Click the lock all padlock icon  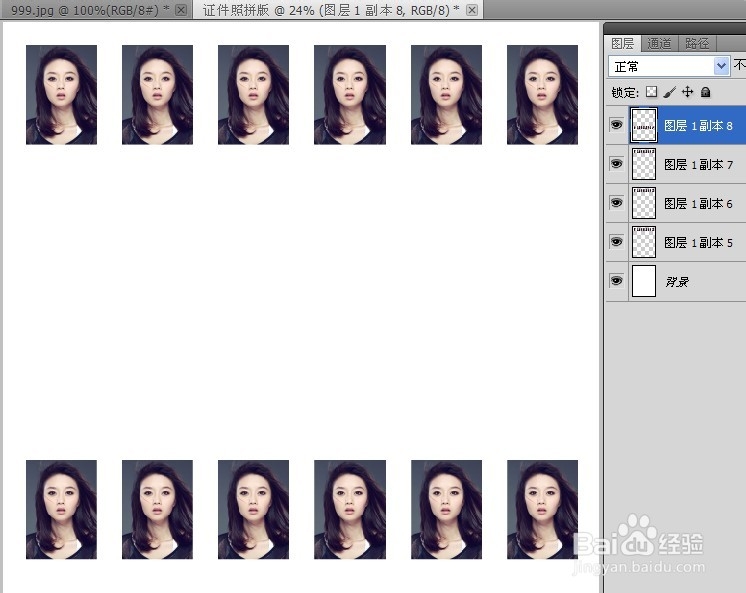click(x=706, y=92)
